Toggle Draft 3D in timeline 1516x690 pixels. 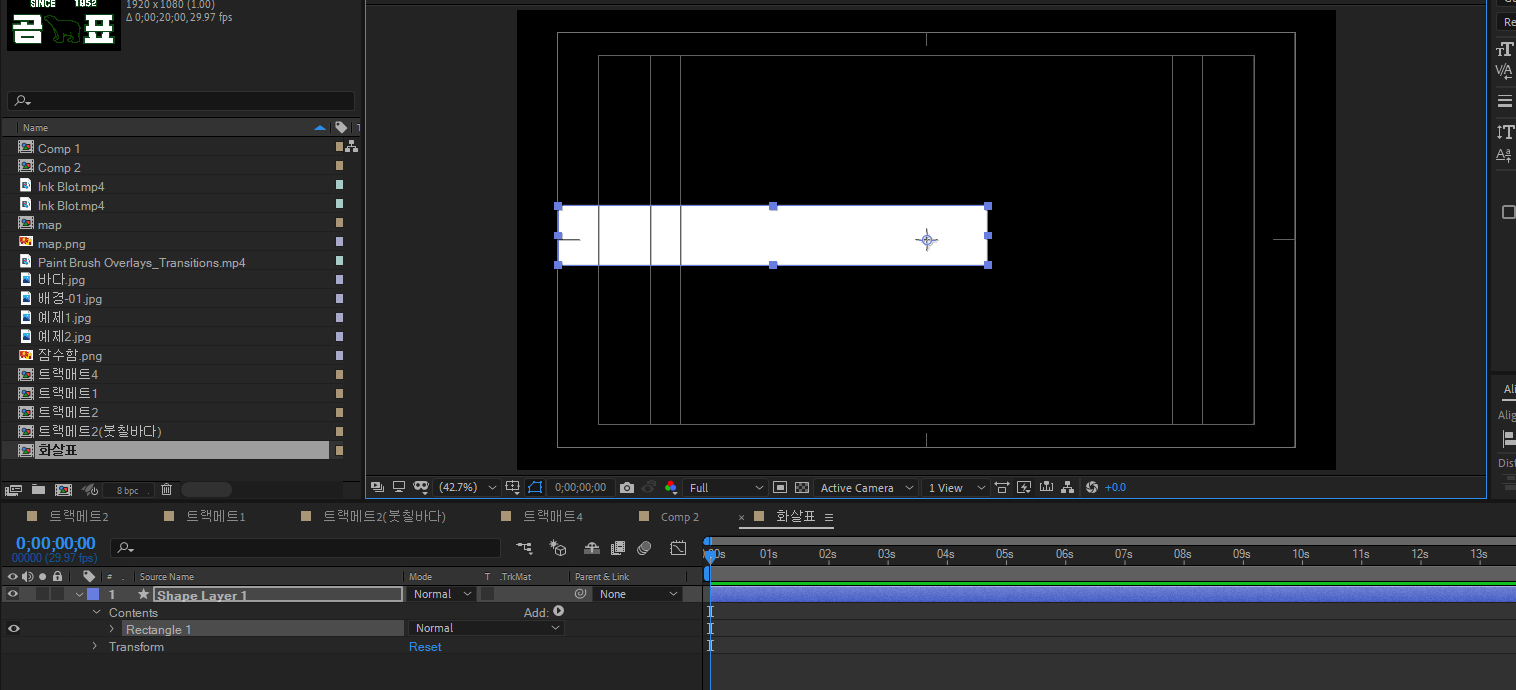coord(558,548)
